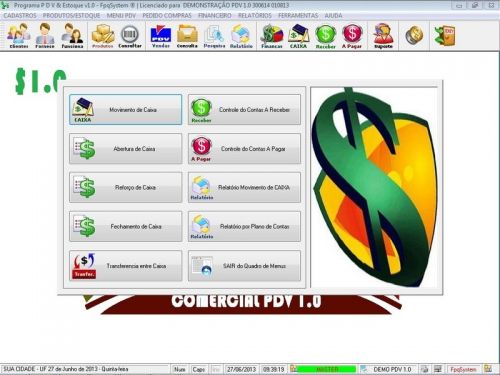Click the Produtos boxes toolbar icon

click(x=103, y=36)
